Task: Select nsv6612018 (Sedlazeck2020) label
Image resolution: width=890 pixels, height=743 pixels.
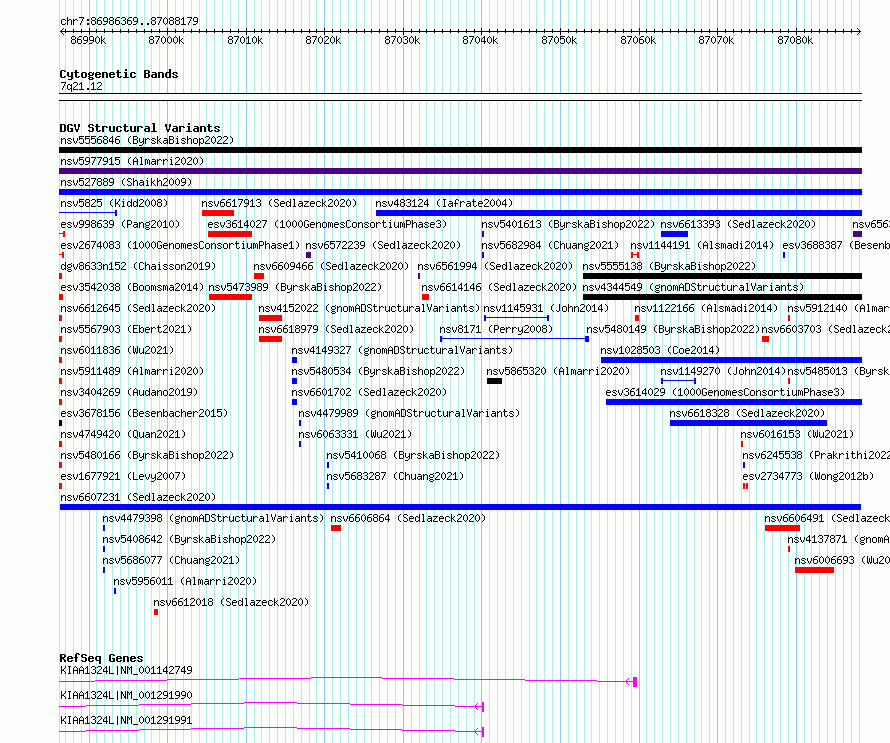Action: click(231, 602)
